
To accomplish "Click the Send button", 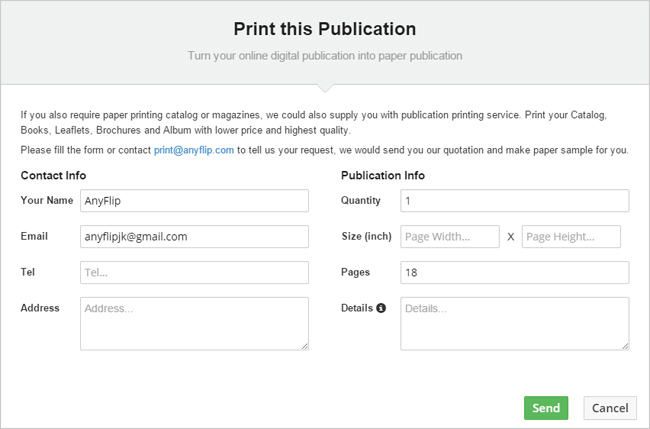I will 545,408.
